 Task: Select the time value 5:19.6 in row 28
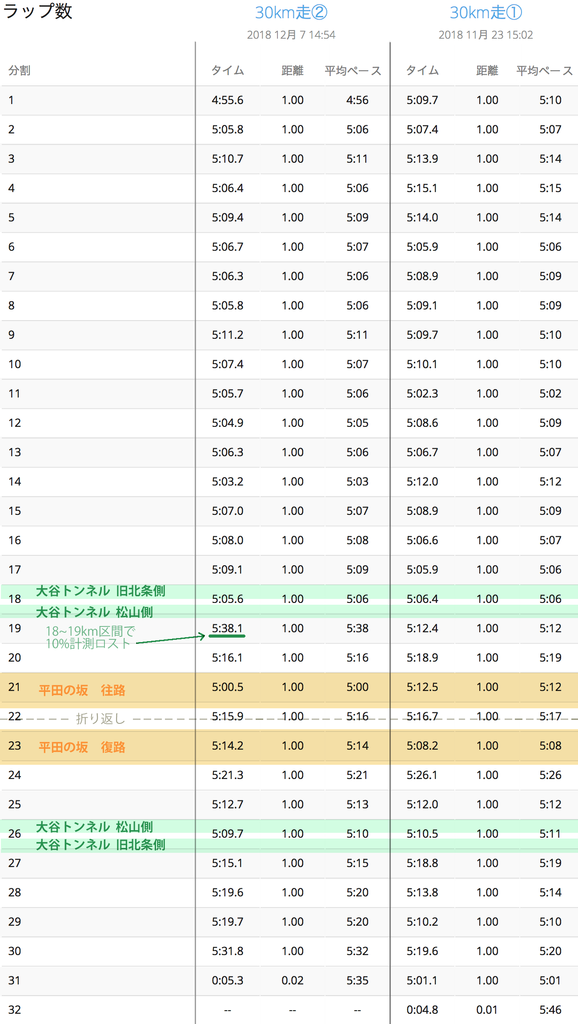pyautogui.click(x=228, y=893)
